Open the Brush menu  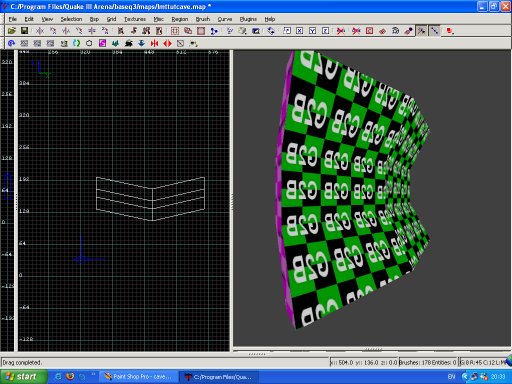point(203,19)
